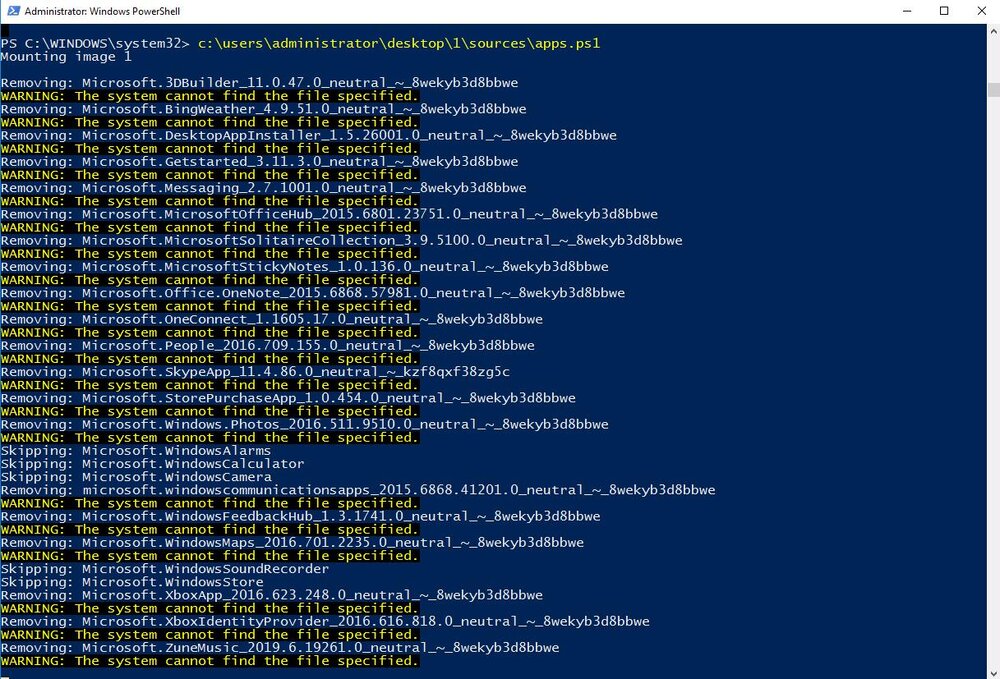Select the Removing Microsoft.ZuneMusic line
This screenshot has width=1000, height=679.
coord(280,648)
